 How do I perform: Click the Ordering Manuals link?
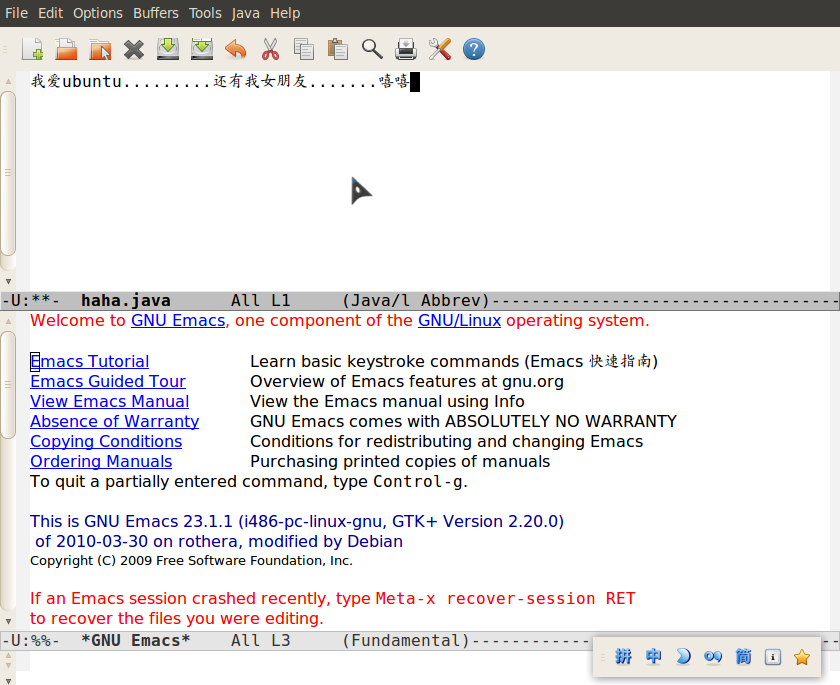coord(101,462)
